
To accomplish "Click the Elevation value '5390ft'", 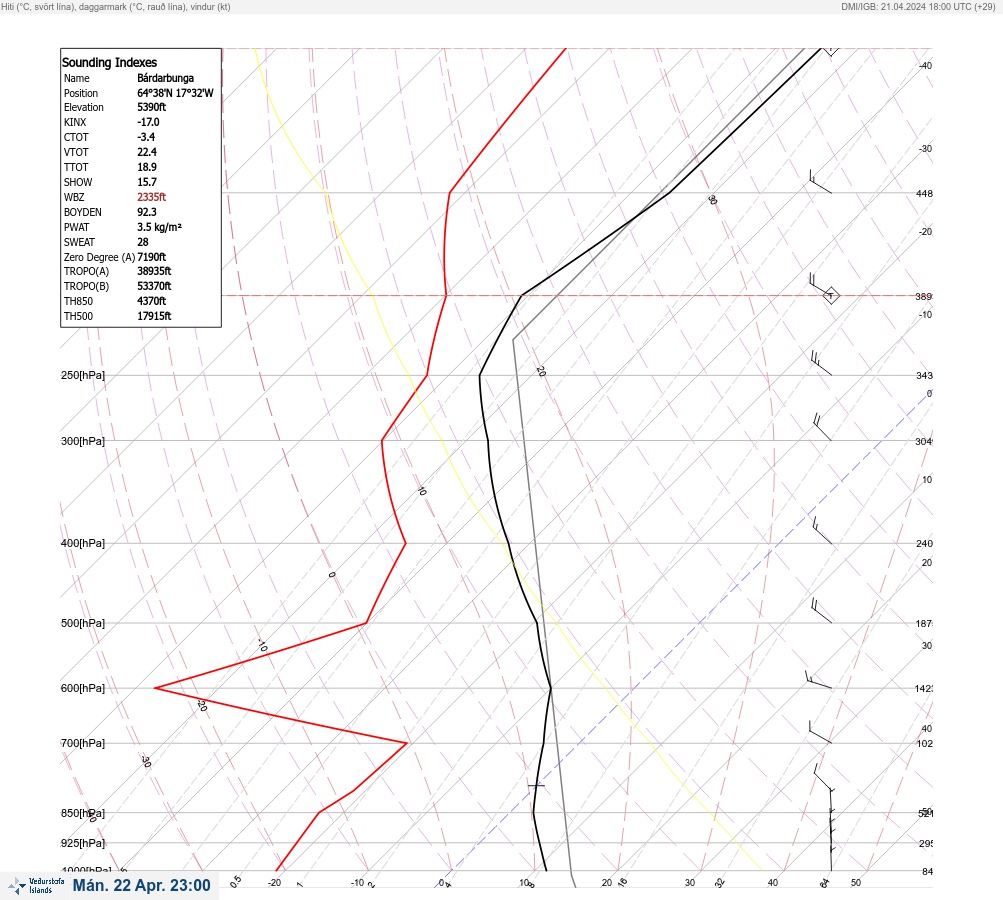I will [152, 107].
